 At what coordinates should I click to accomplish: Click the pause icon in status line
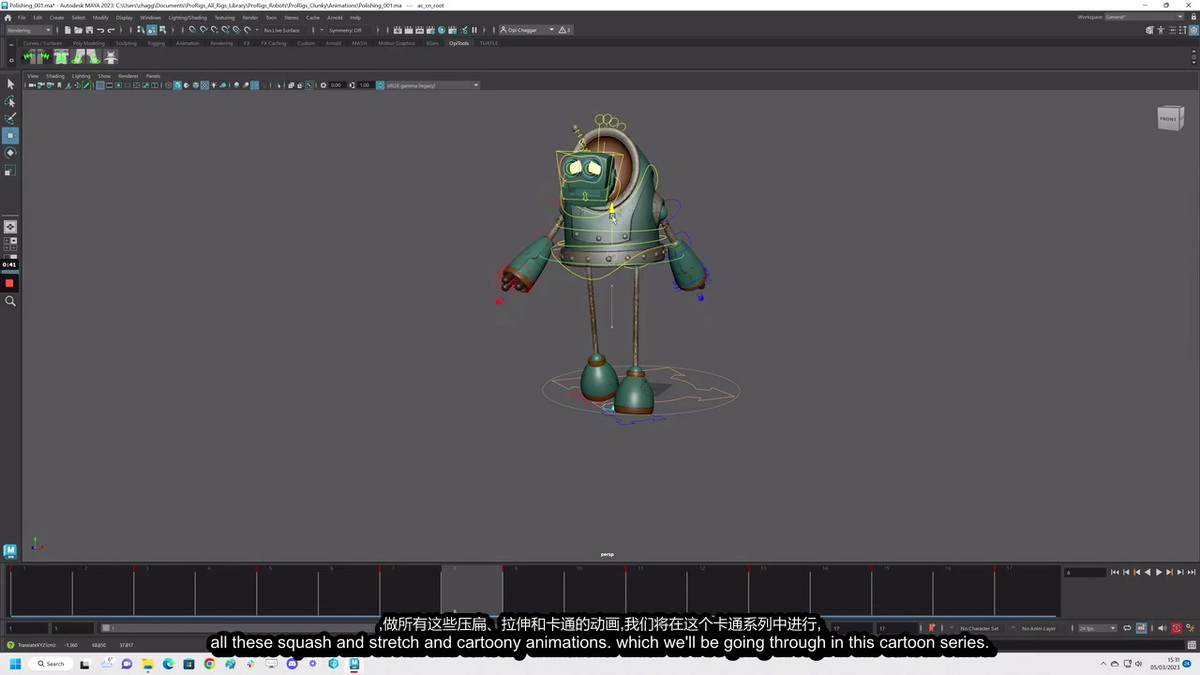coord(474,30)
